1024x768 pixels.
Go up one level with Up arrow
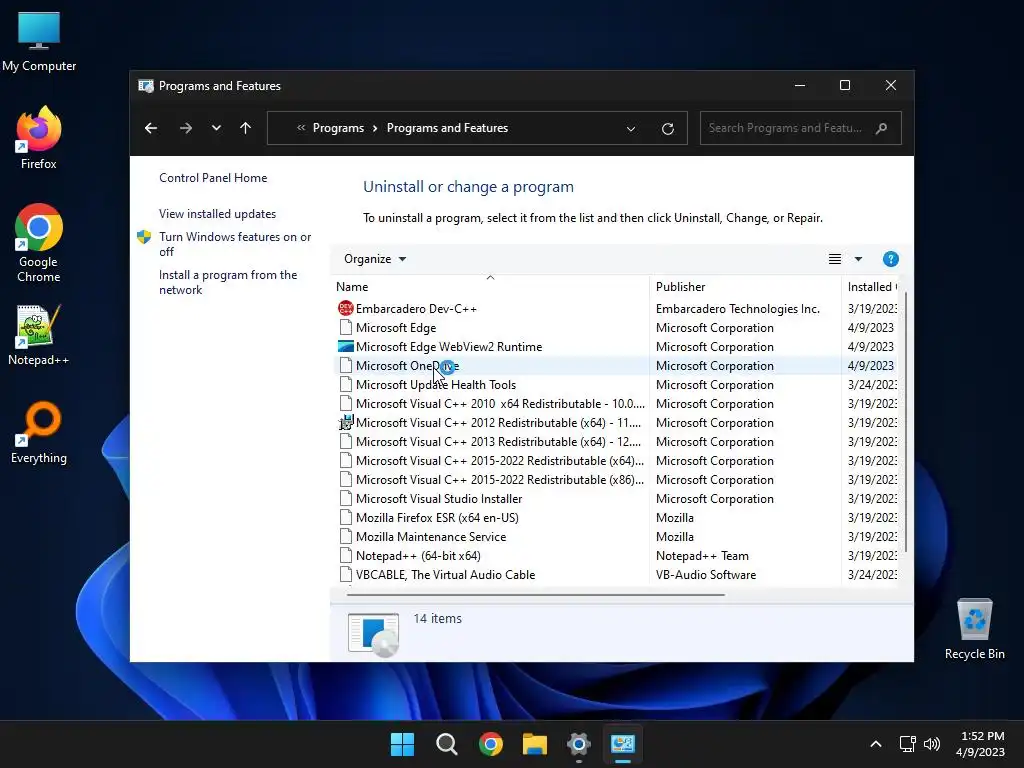pyautogui.click(x=246, y=128)
